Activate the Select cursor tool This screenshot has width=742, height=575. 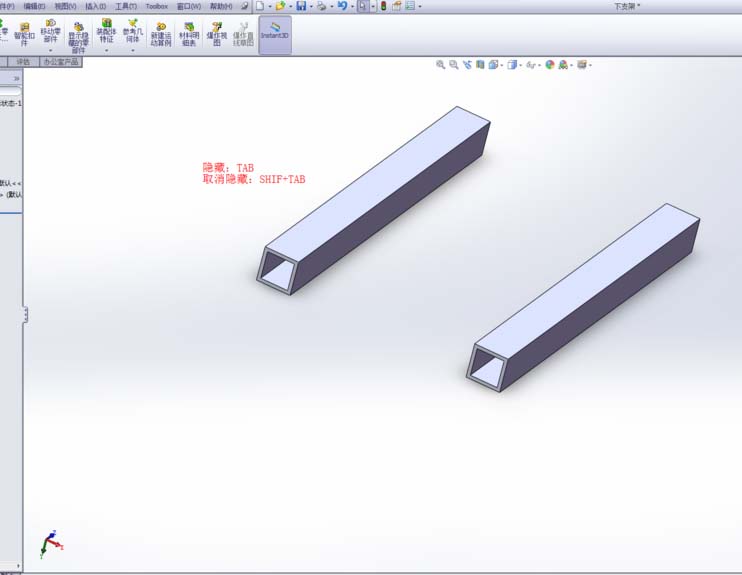click(363, 6)
